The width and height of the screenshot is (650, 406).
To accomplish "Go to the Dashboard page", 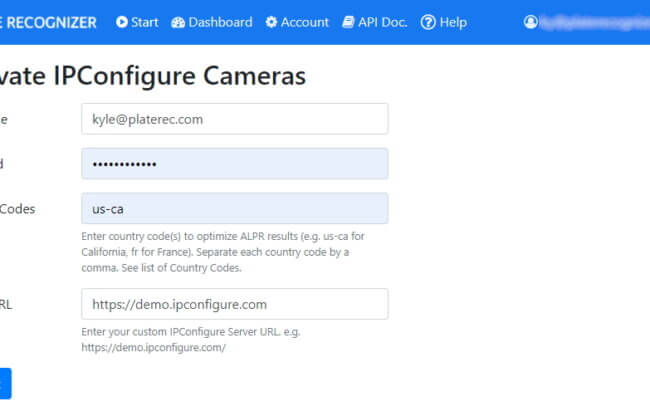I will pos(212,22).
